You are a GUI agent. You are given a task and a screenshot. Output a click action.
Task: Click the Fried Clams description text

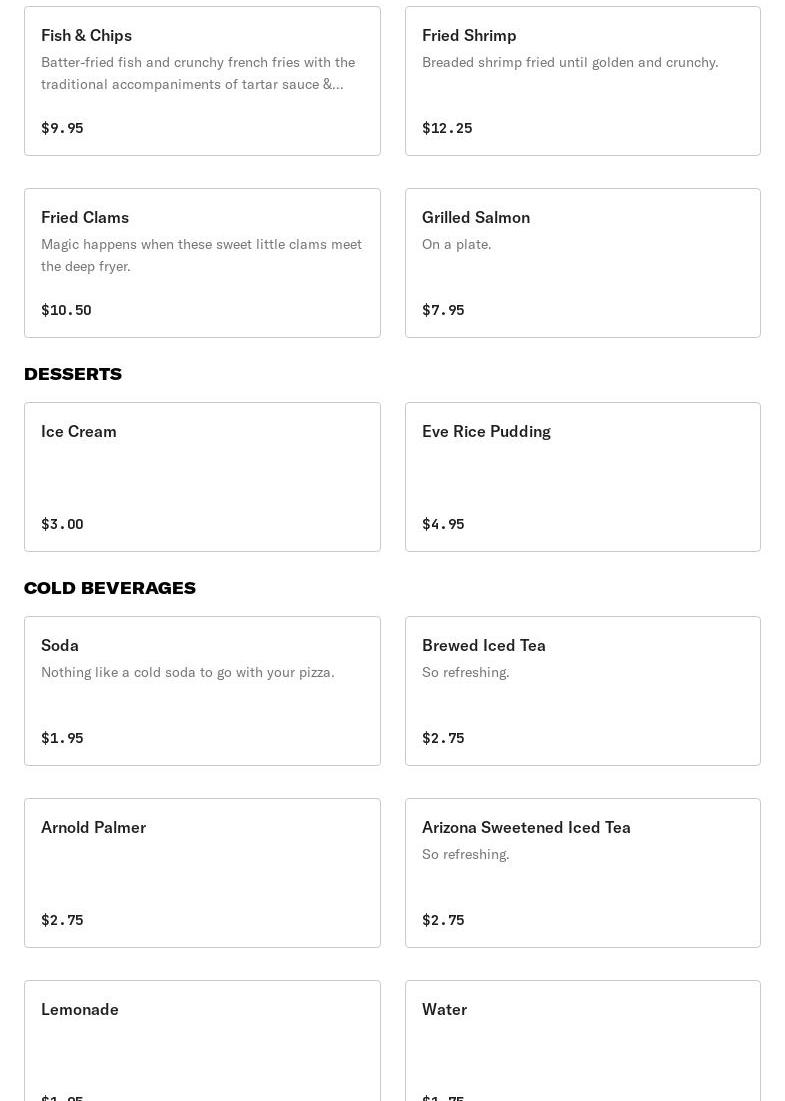click(201, 255)
